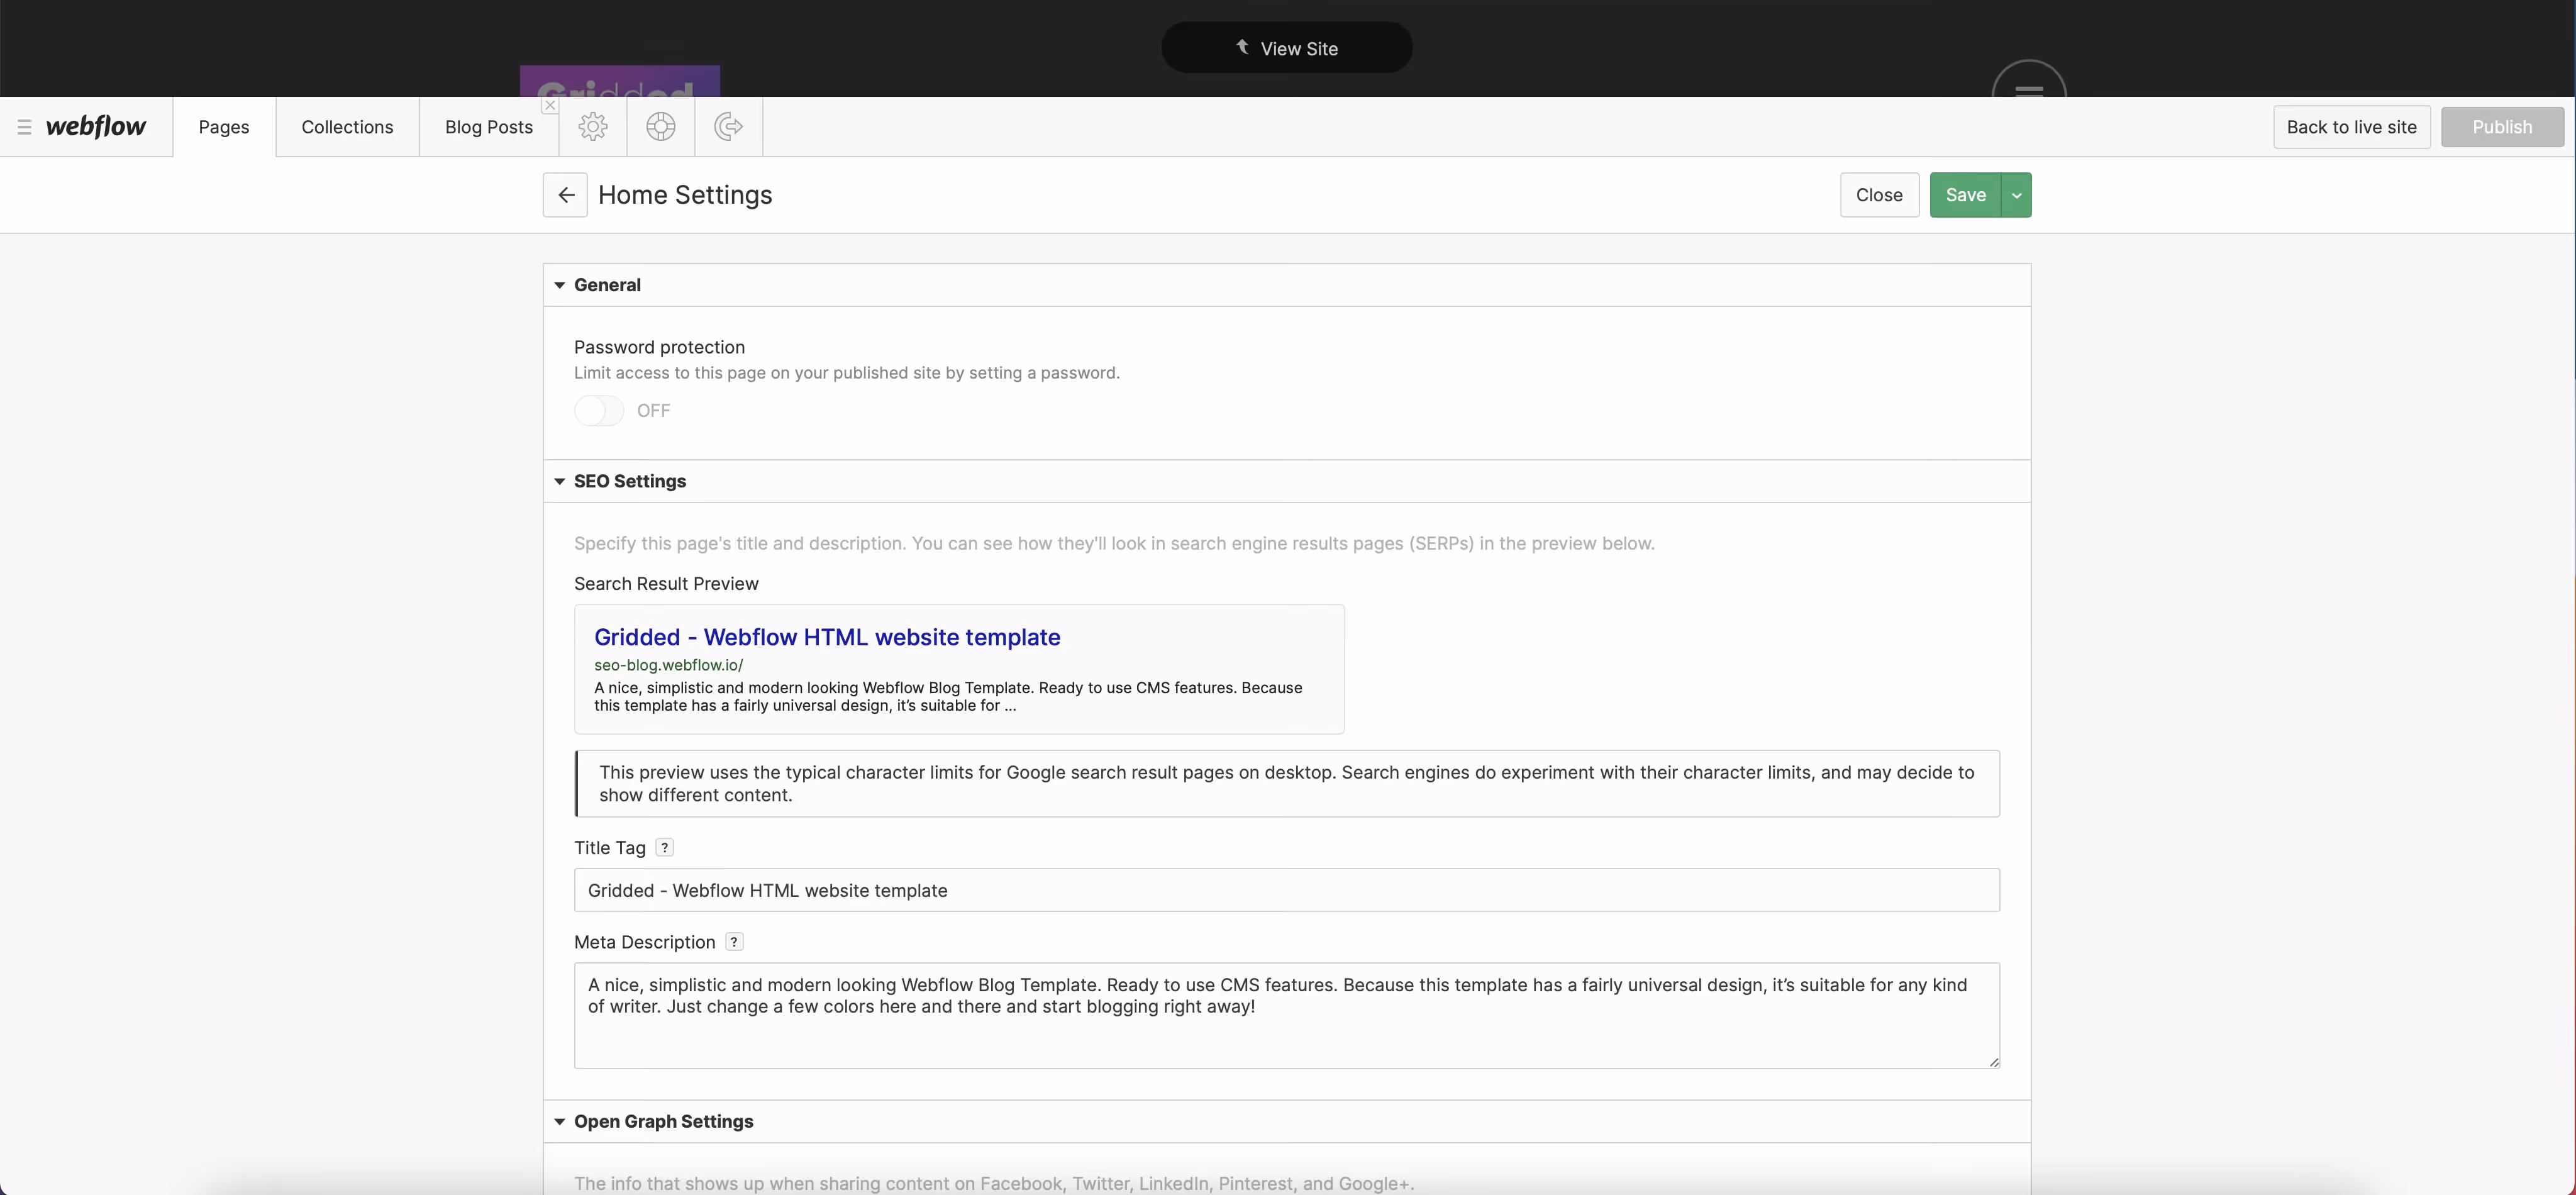Click the Meta Description help question mark
The height and width of the screenshot is (1195, 2576).
[734, 942]
